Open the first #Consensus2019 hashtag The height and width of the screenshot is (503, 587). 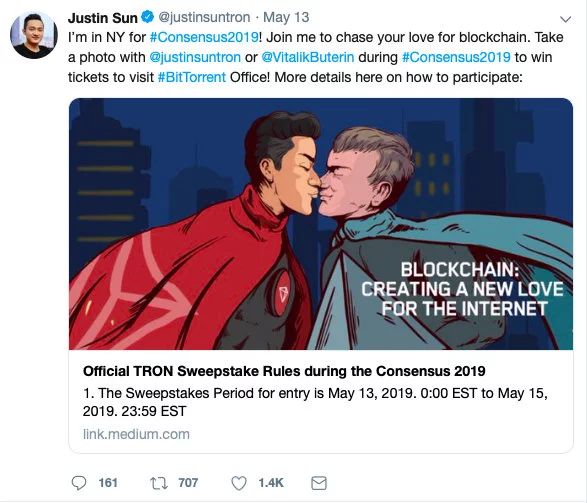pos(204,37)
